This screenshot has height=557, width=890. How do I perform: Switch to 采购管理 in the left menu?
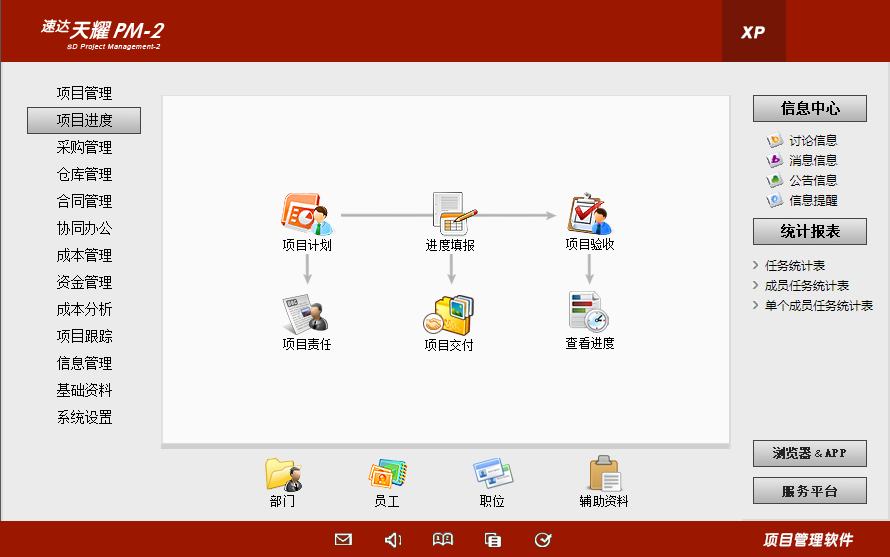coord(84,148)
